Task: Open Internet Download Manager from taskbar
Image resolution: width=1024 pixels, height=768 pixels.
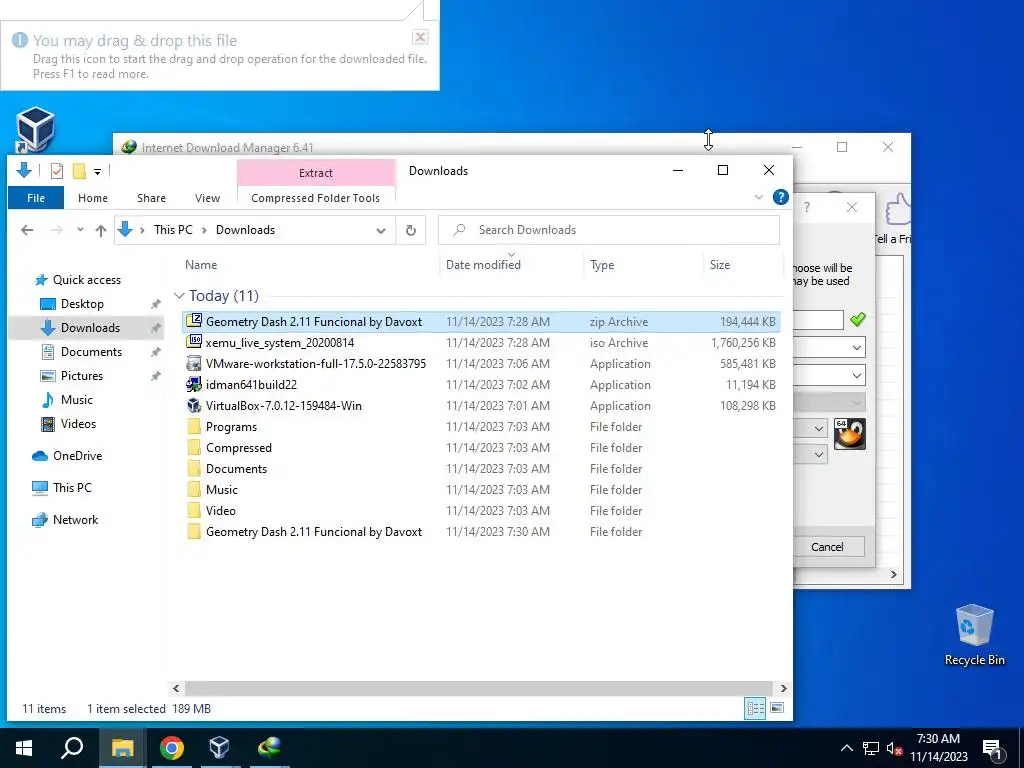Action: tap(269, 748)
